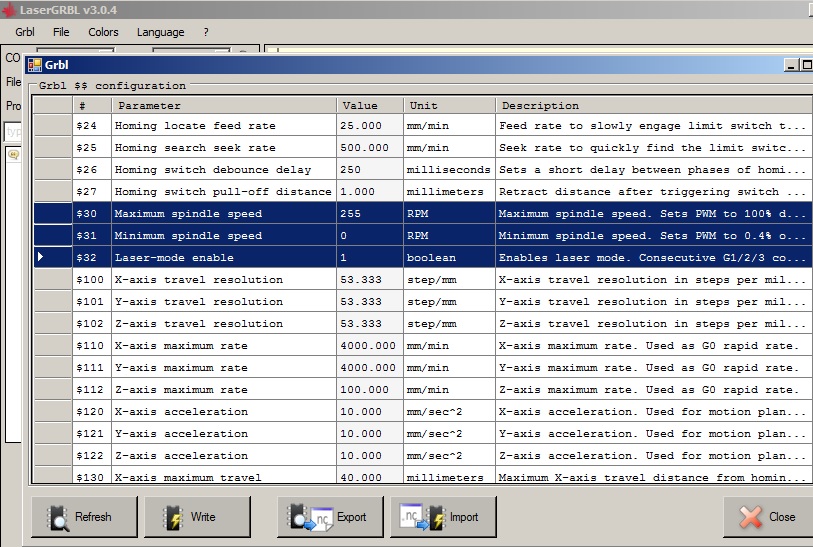Select value 0 of minimum spindle speed

(370, 235)
